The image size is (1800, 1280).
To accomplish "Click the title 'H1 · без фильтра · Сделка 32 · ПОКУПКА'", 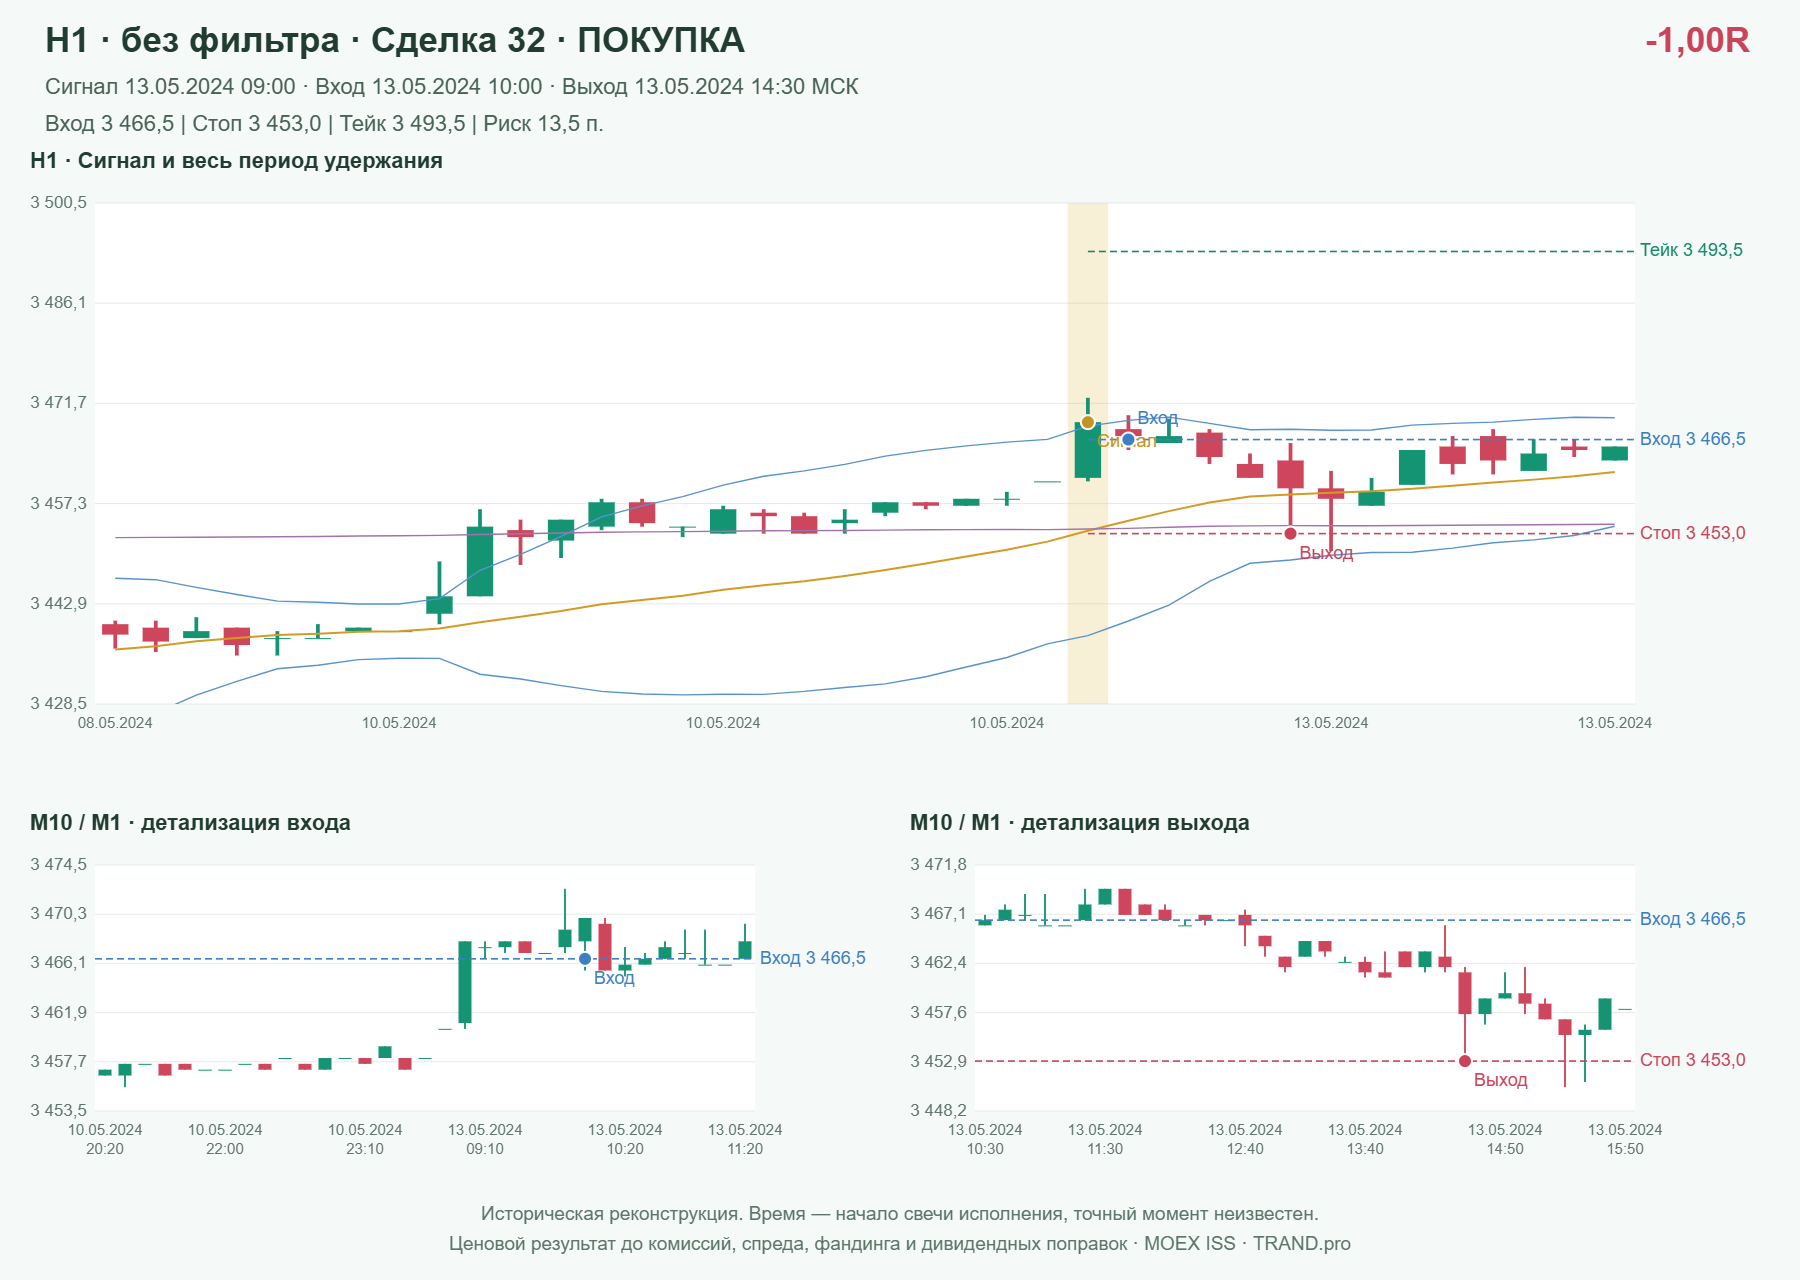I will 395,40.
